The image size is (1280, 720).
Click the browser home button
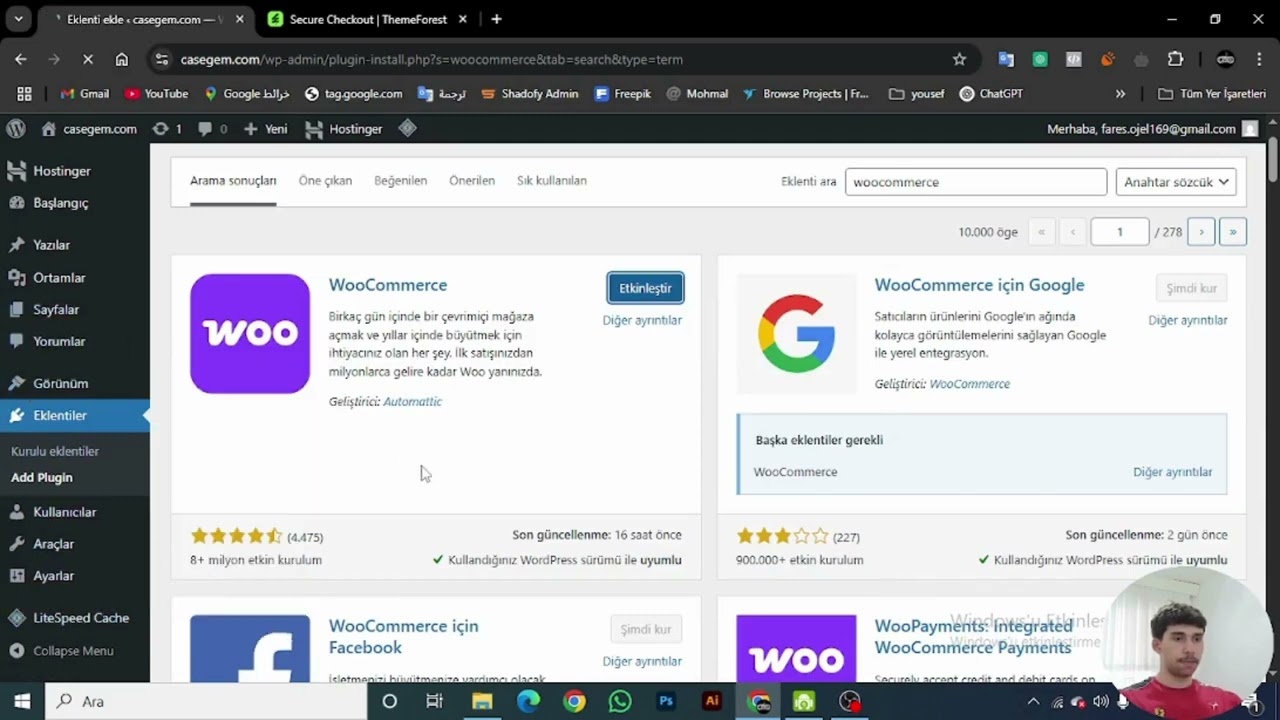tap(122, 59)
